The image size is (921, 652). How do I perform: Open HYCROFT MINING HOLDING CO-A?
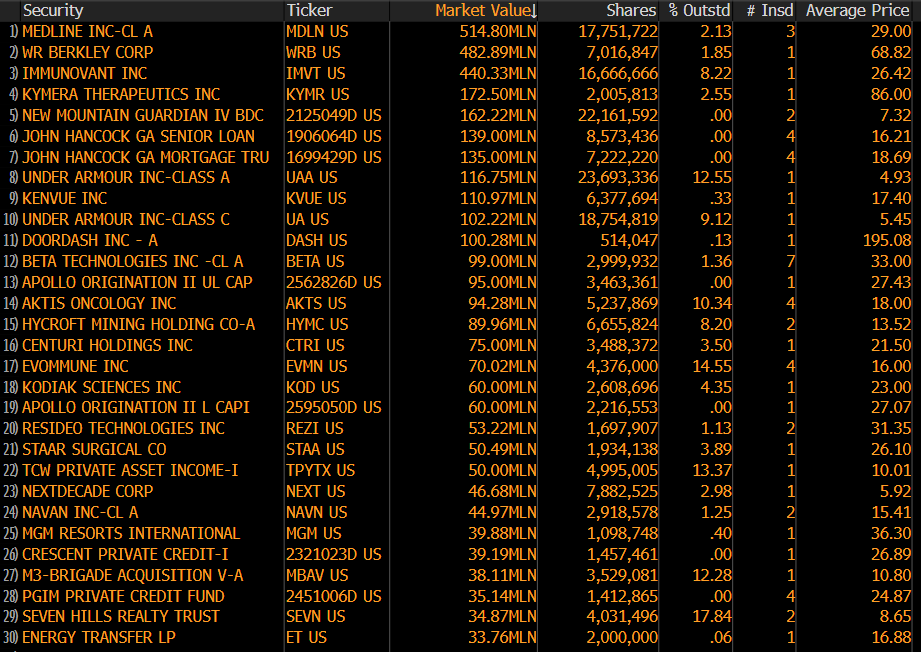[139, 324]
